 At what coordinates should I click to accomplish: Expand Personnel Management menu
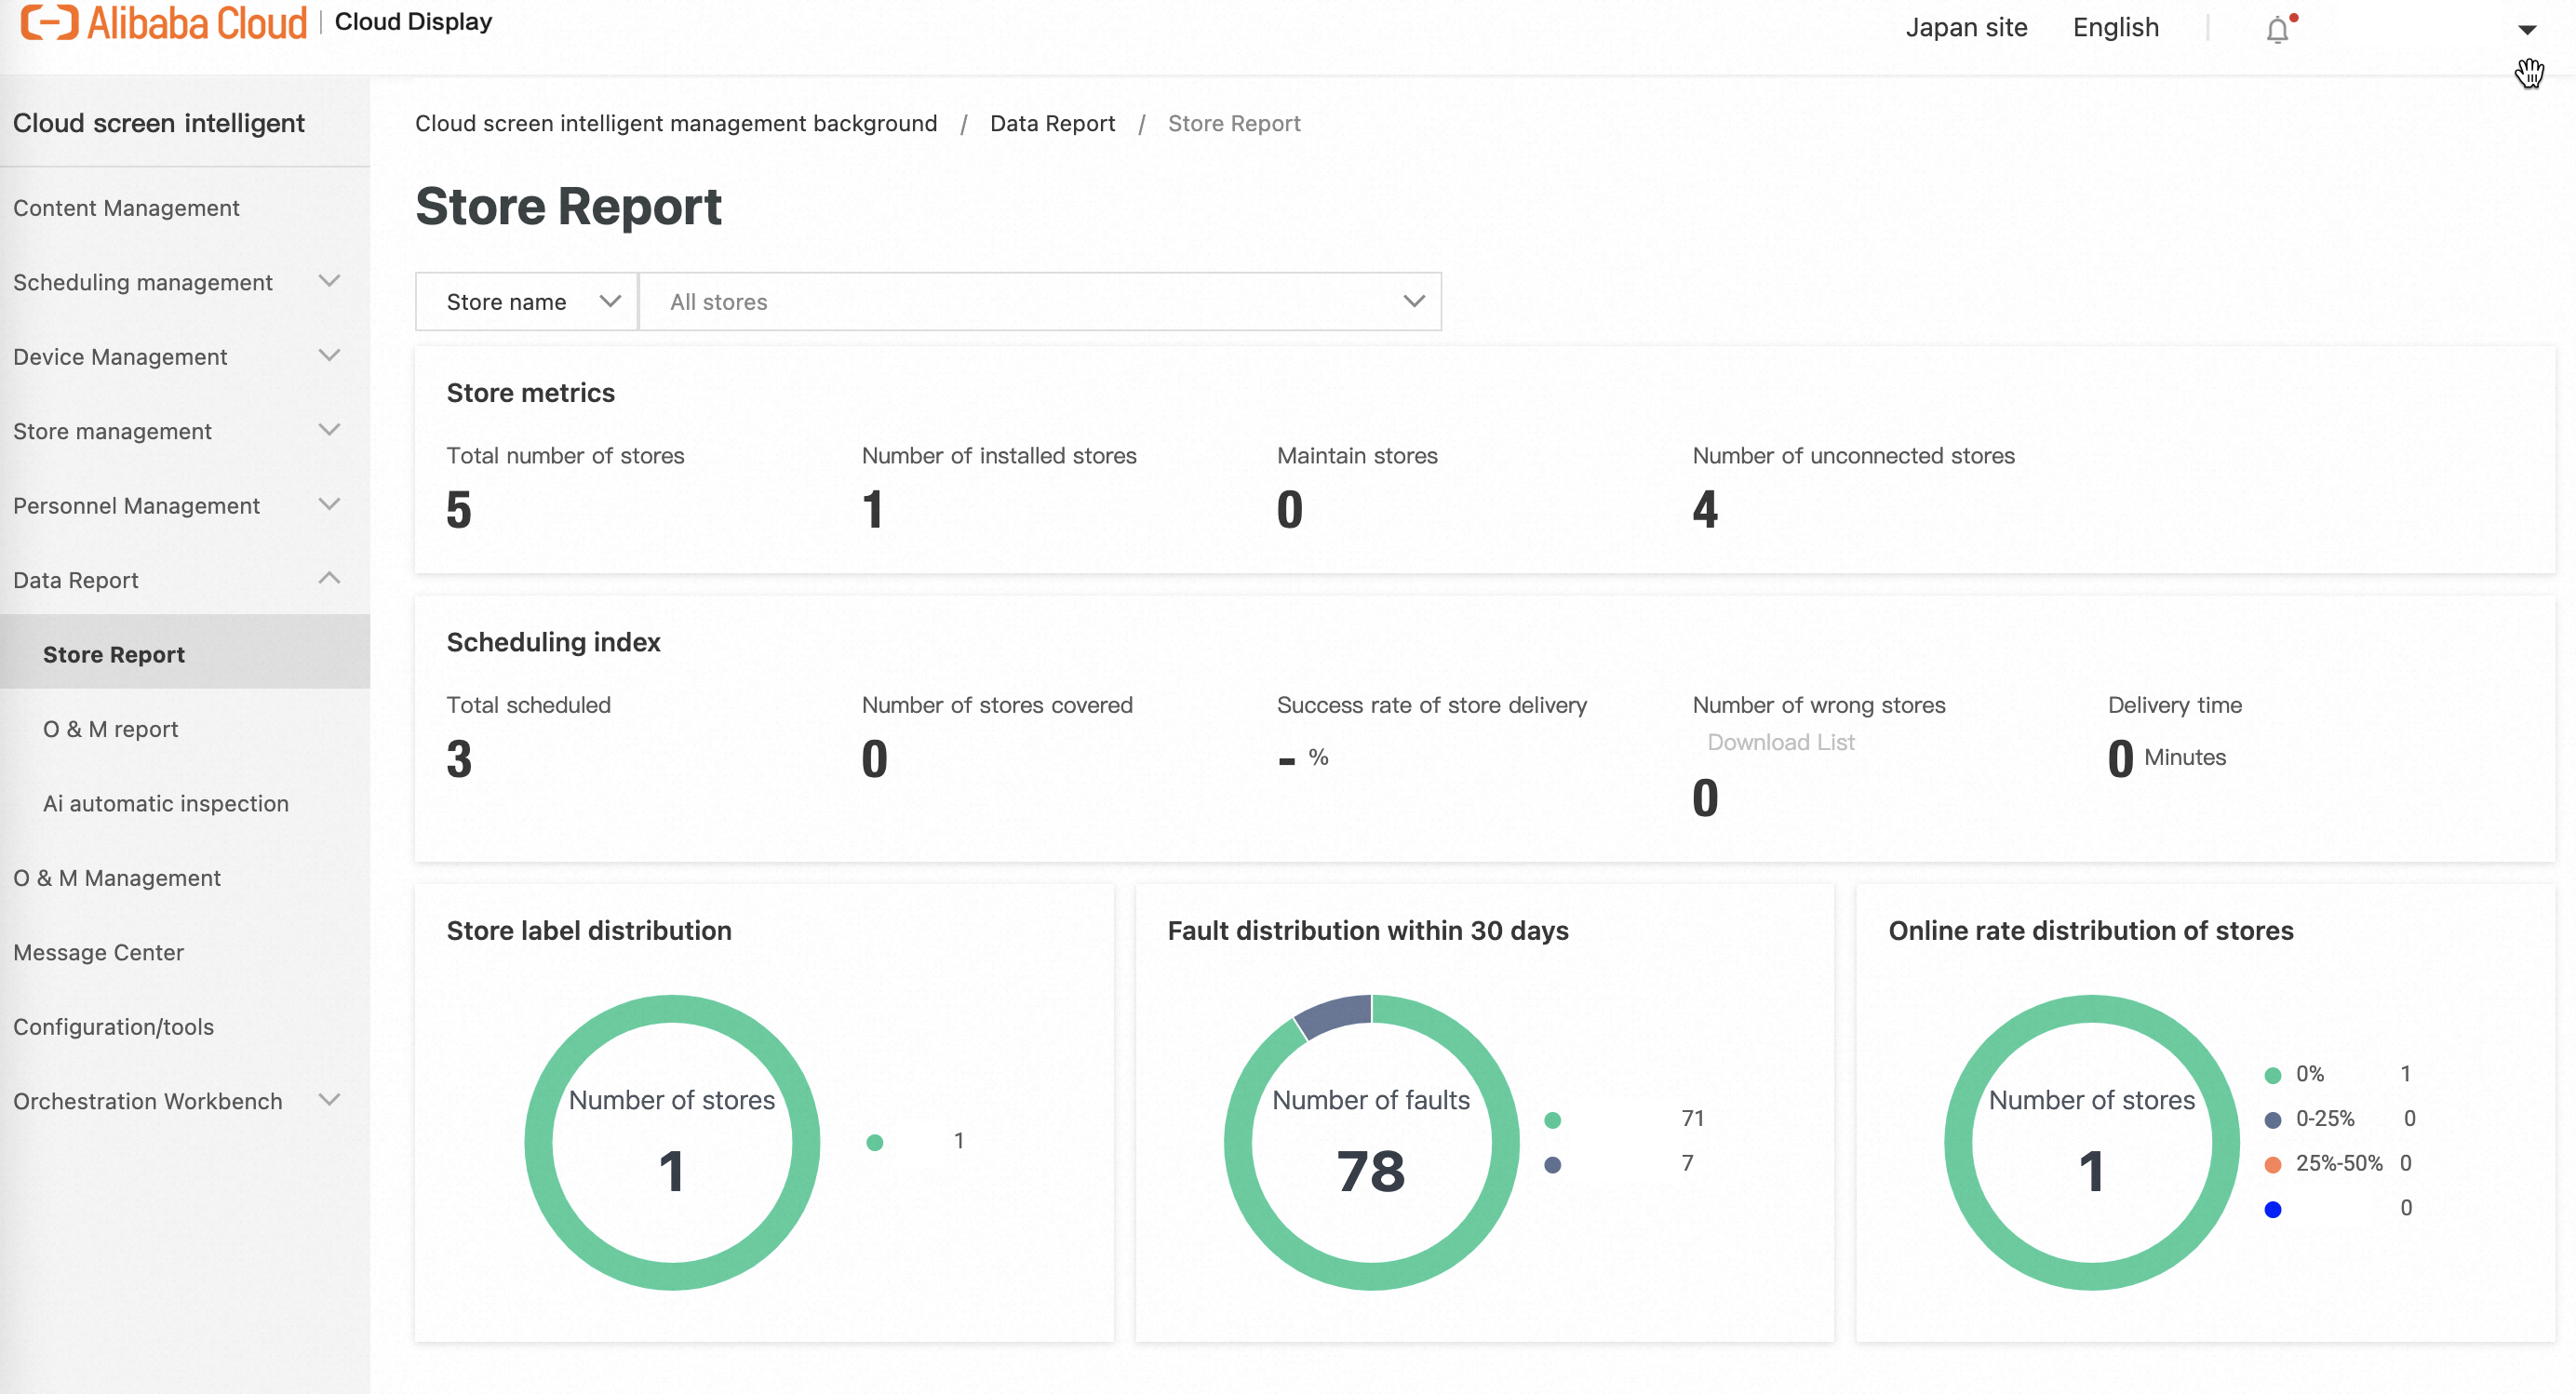[185, 506]
